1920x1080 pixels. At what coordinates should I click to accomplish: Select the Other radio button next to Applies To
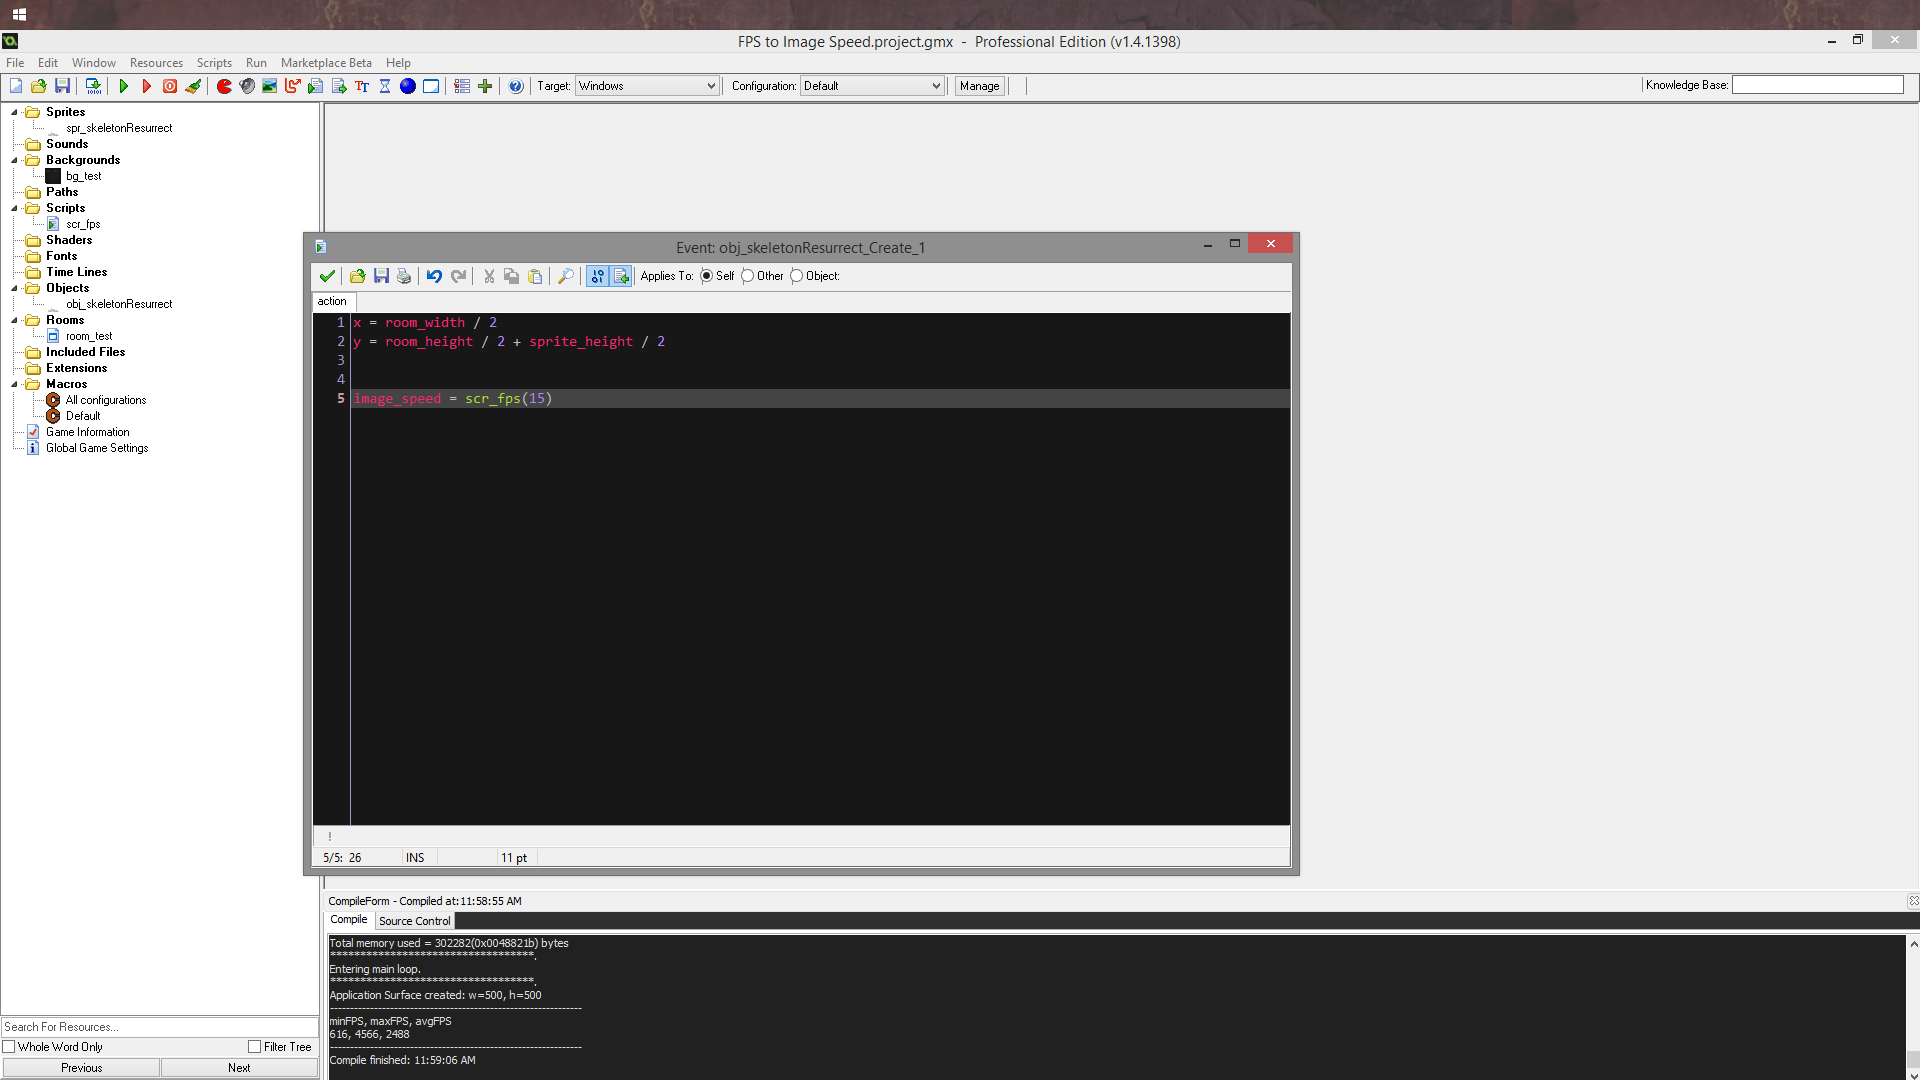tap(748, 276)
